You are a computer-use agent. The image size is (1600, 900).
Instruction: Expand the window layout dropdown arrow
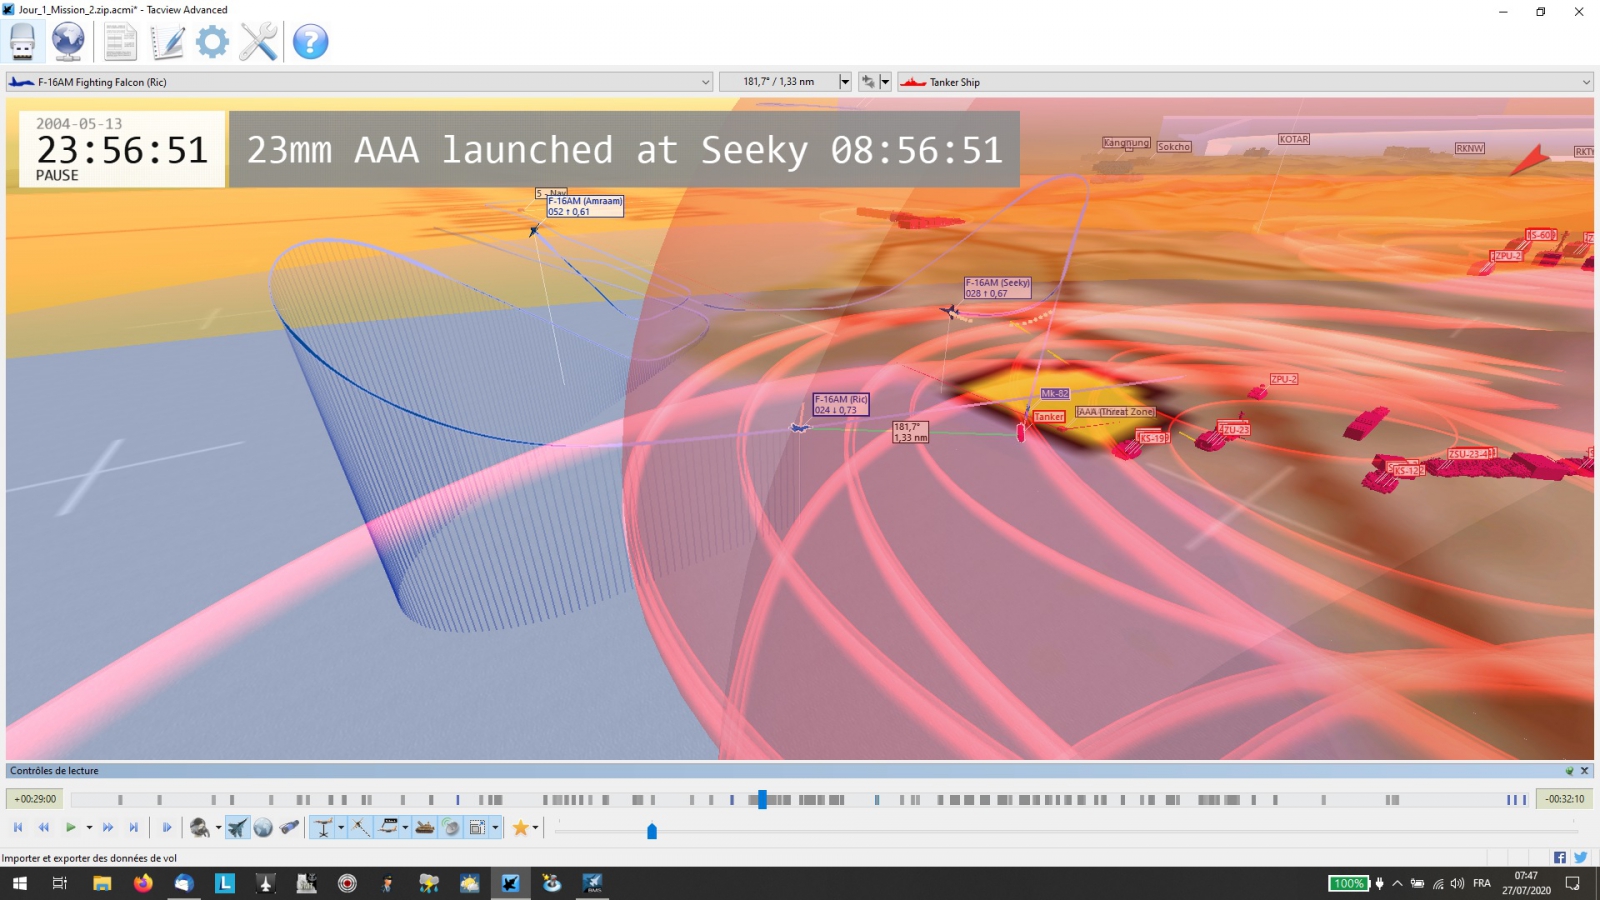[x=495, y=828]
